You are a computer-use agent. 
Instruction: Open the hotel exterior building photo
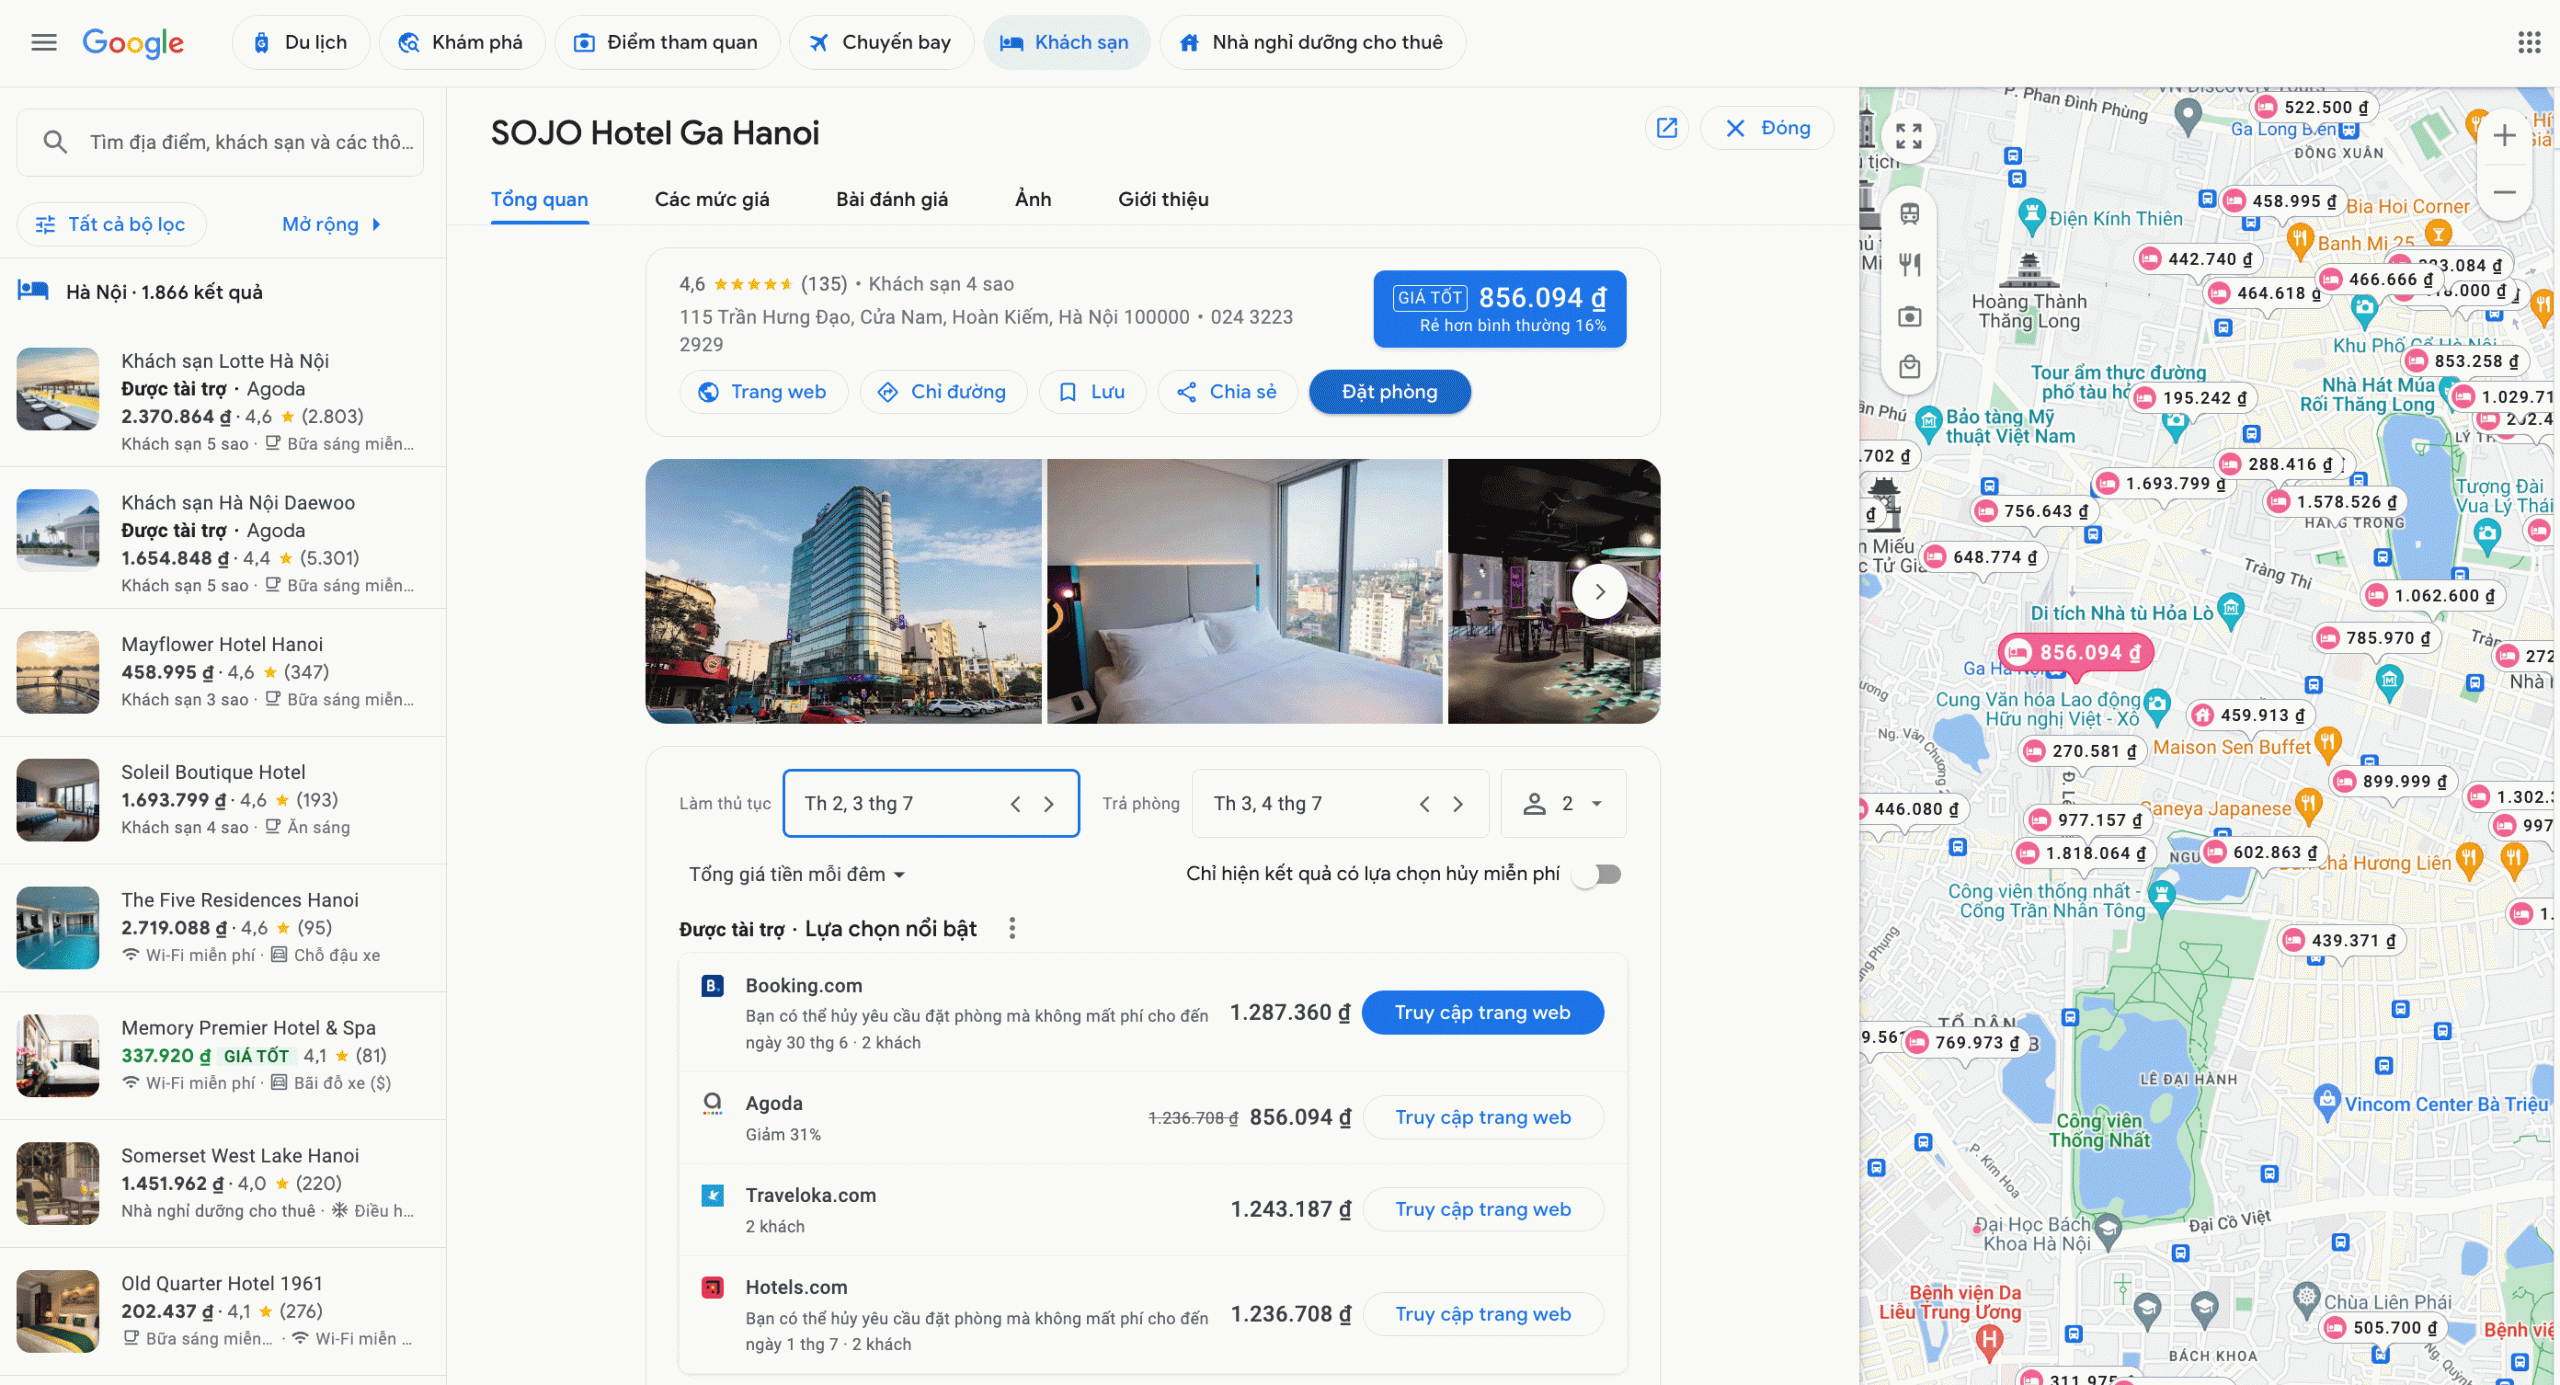[x=843, y=592]
